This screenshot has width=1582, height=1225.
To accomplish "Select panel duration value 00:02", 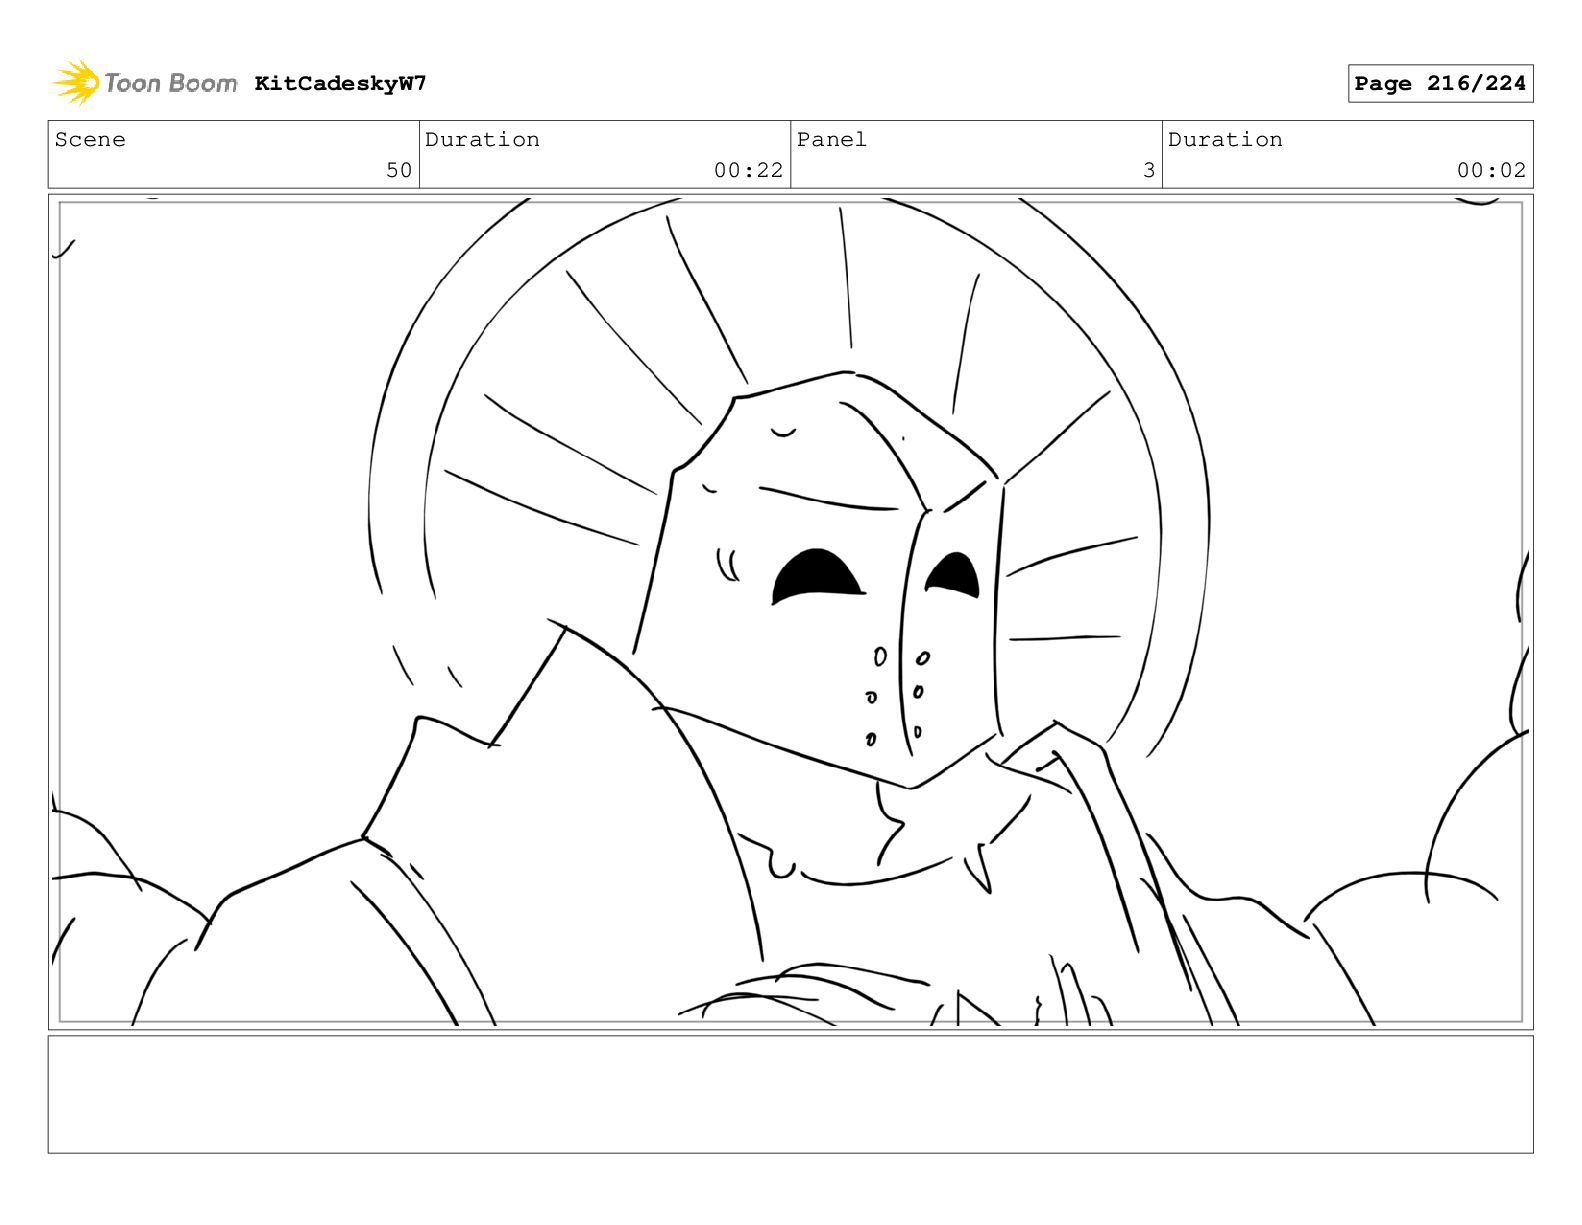I will click(1491, 170).
